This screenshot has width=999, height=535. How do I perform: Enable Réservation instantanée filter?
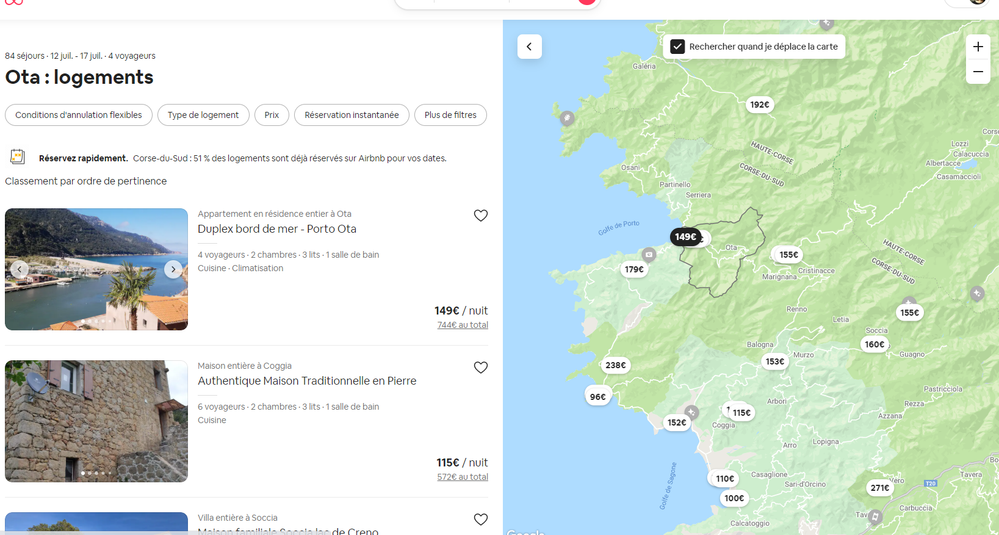(x=352, y=115)
